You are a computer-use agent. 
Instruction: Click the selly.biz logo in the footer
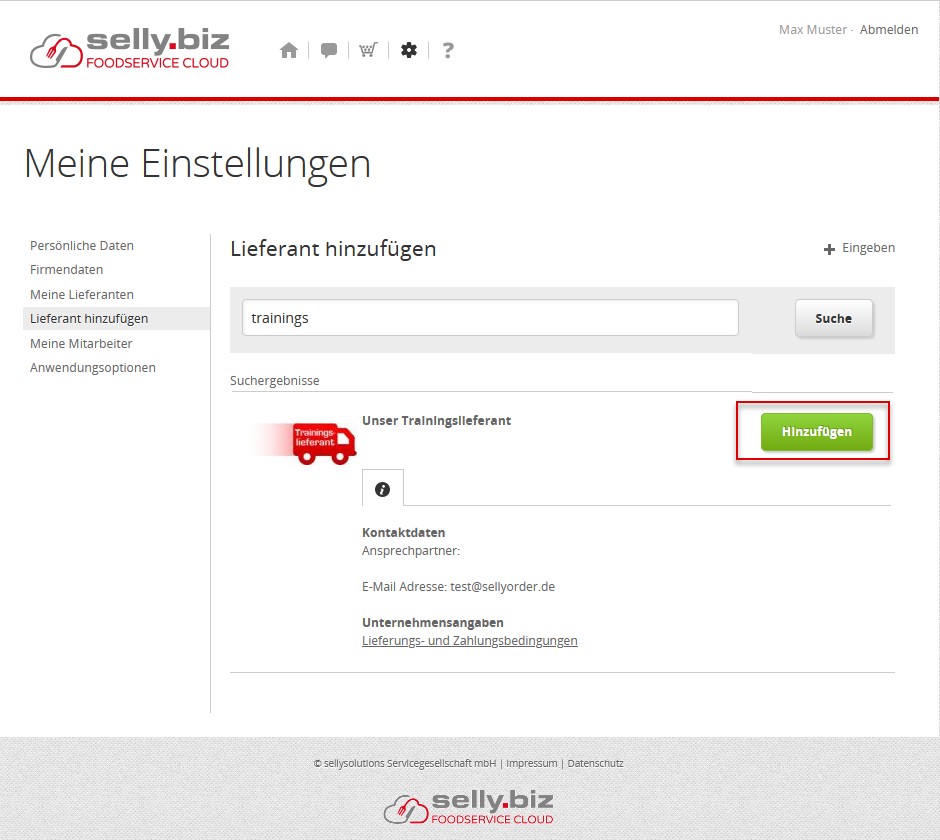(469, 806)
